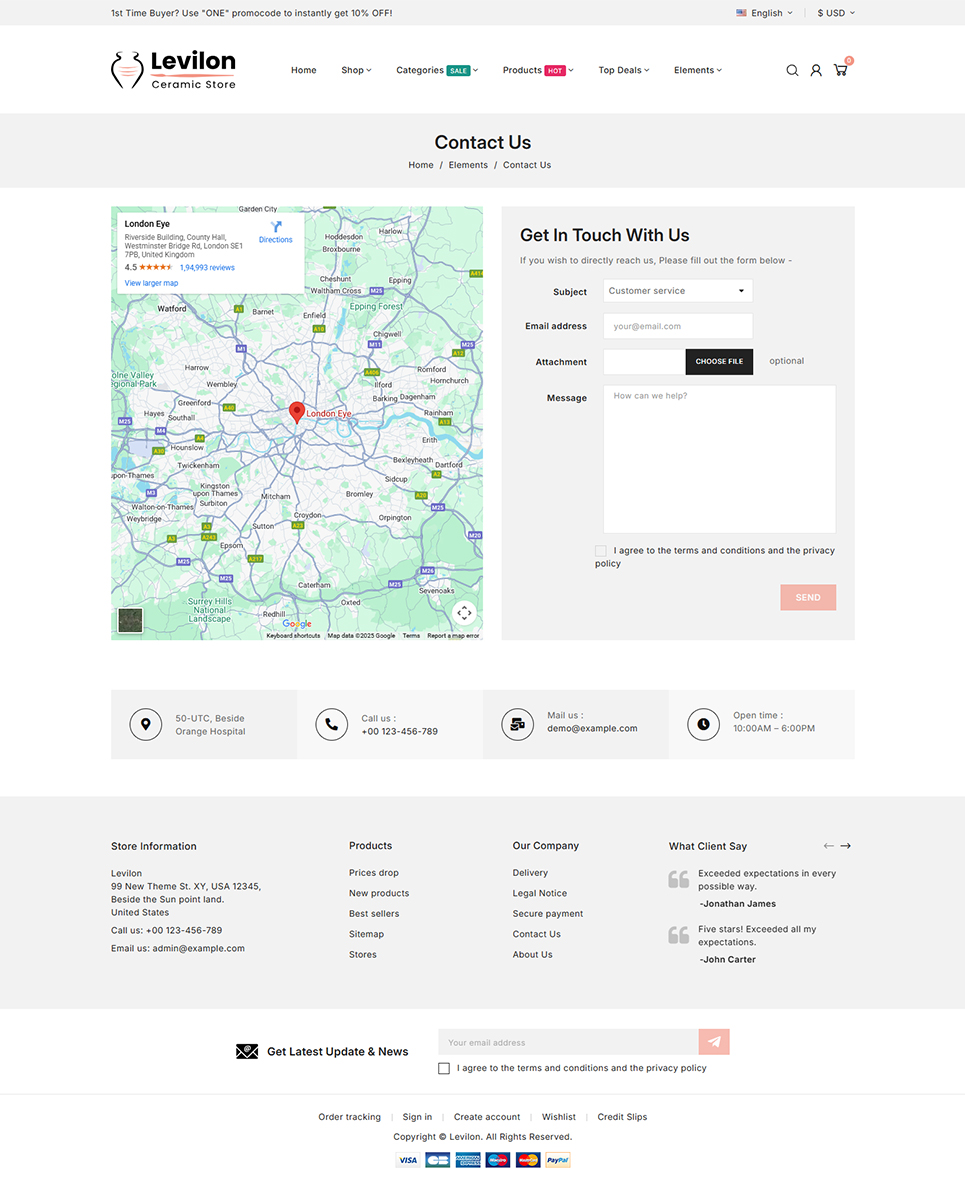The width and height of the screenshot is (965, 1186).
Task: Go to the Home menu item
Action: click(x=304, y=70)
